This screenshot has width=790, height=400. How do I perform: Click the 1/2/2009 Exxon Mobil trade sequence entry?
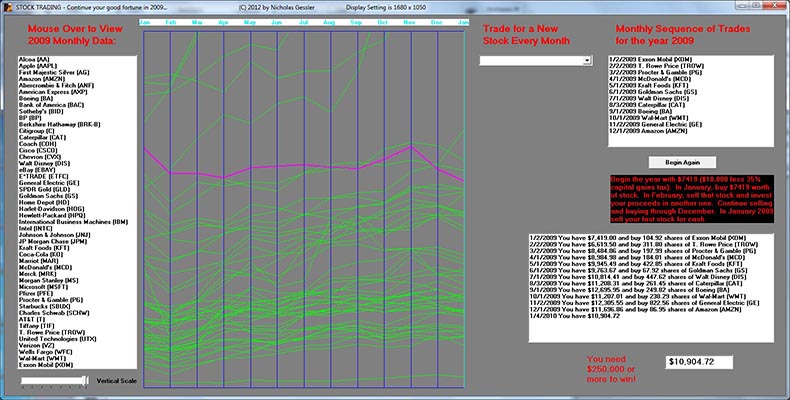click(651, 59)
